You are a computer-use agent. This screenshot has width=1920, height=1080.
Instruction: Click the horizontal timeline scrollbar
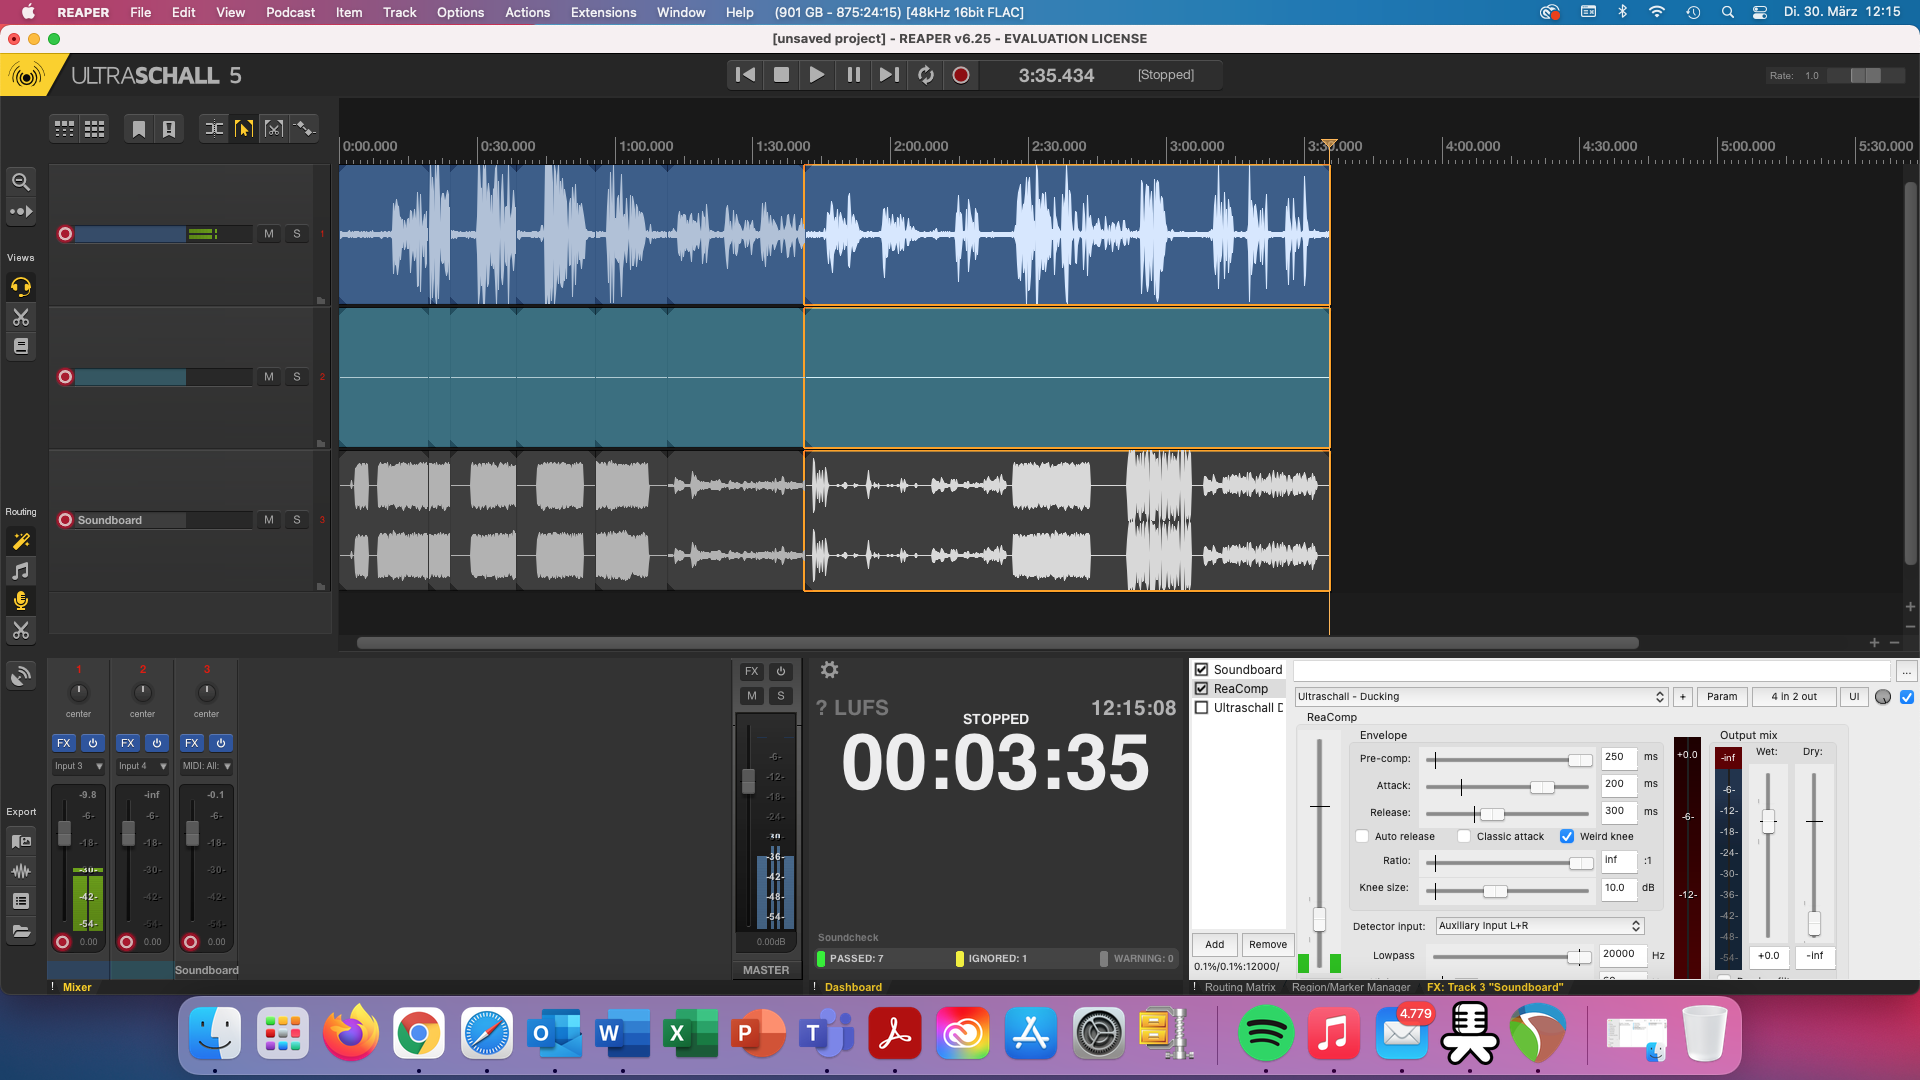pos(997,643)
